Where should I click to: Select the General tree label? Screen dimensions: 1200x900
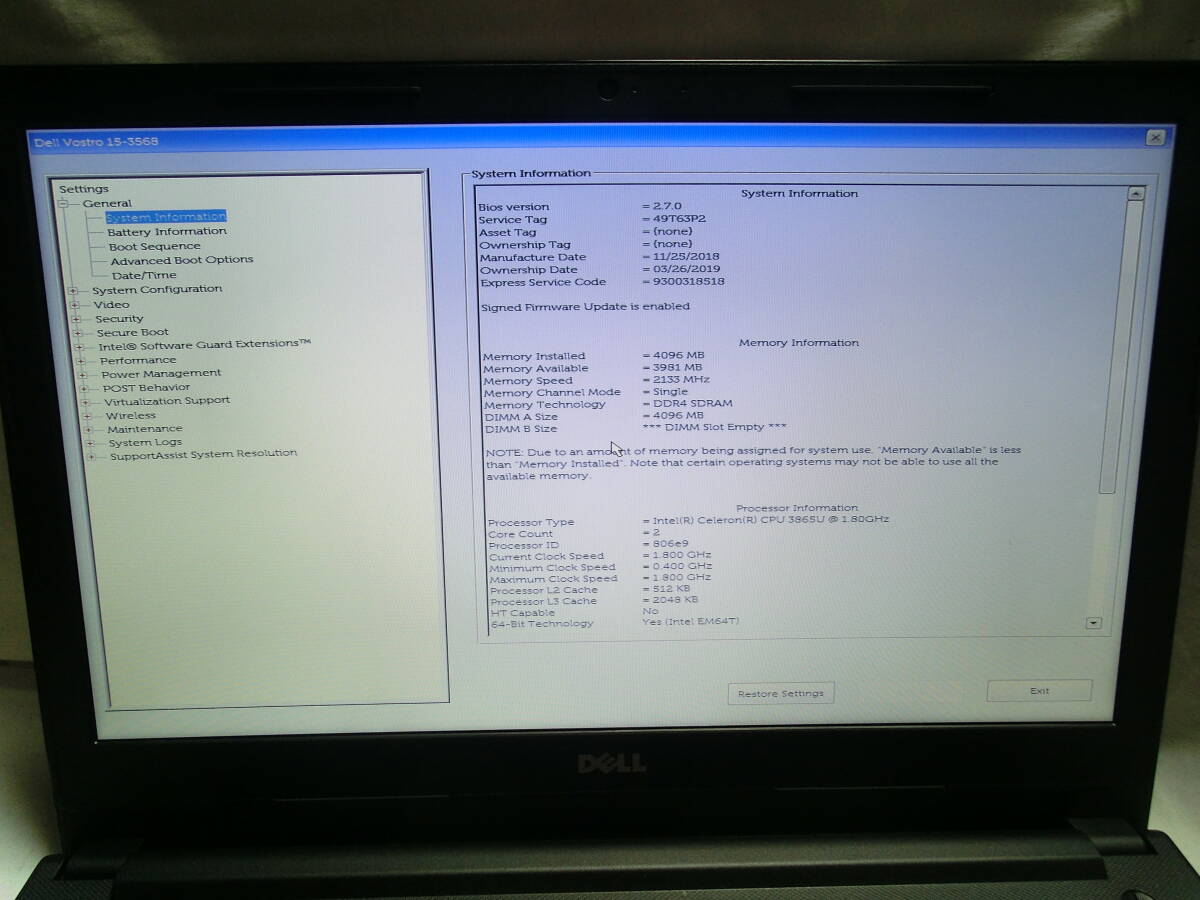(x=107, y=203)
